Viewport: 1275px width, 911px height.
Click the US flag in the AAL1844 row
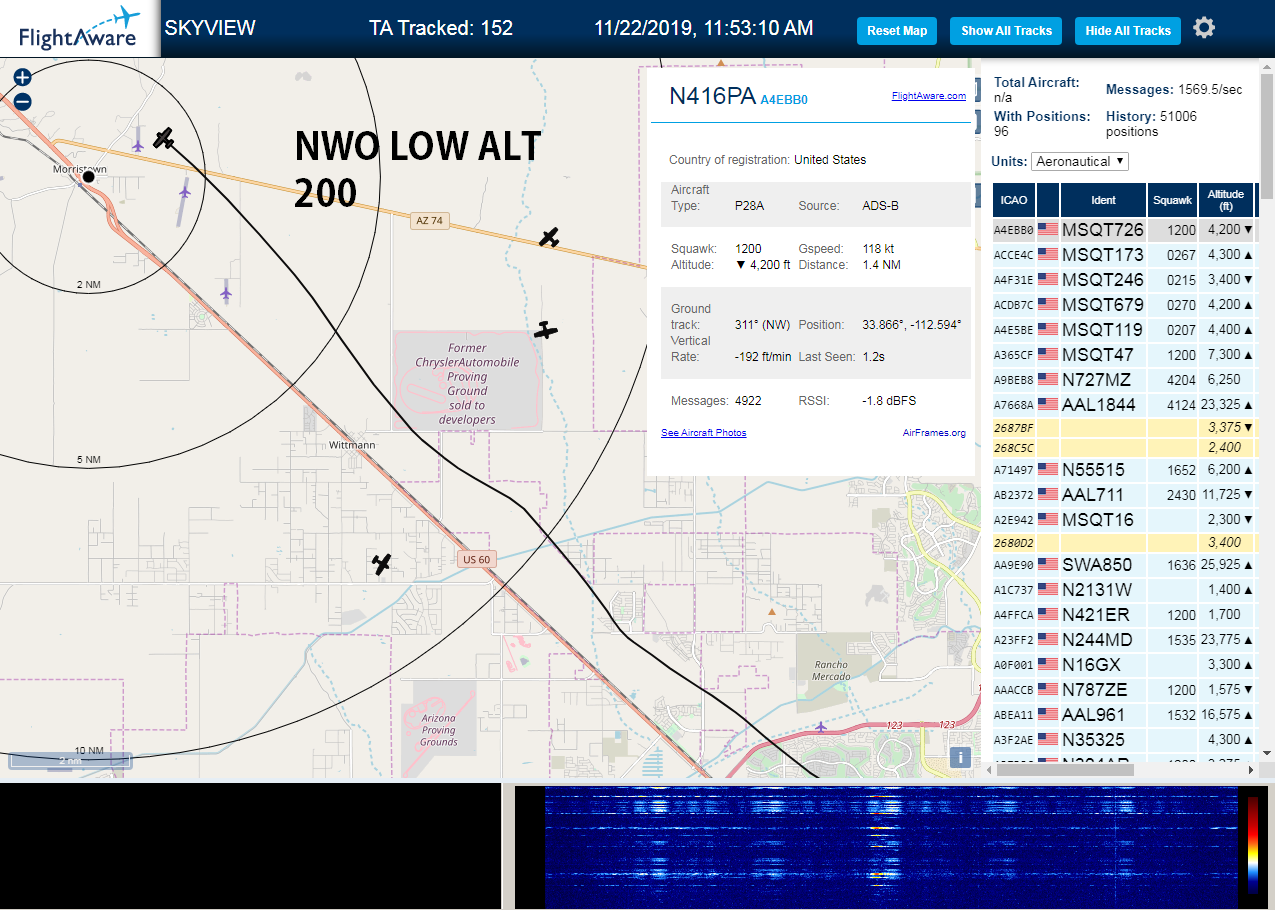[x=1048, y=405]
